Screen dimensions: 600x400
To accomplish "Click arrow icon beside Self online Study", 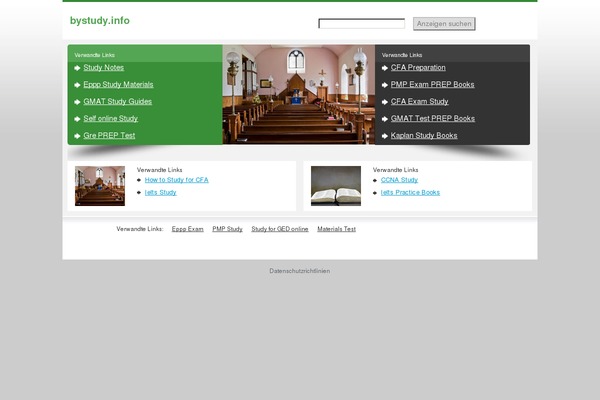I will 77,119.
